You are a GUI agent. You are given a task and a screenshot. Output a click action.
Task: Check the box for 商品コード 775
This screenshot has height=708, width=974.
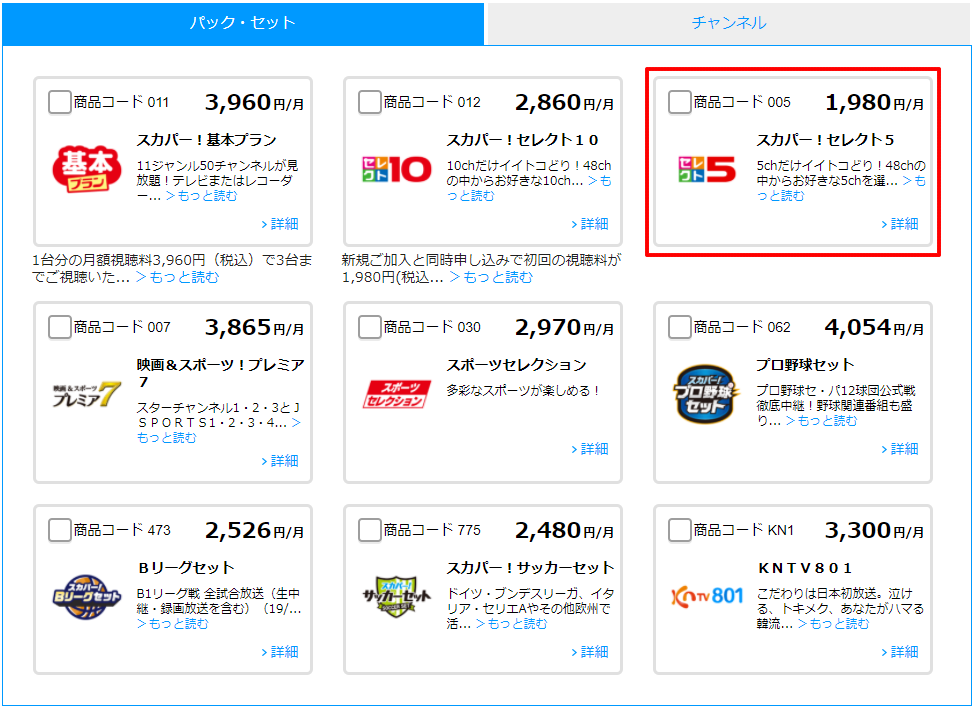coord(370,530)
